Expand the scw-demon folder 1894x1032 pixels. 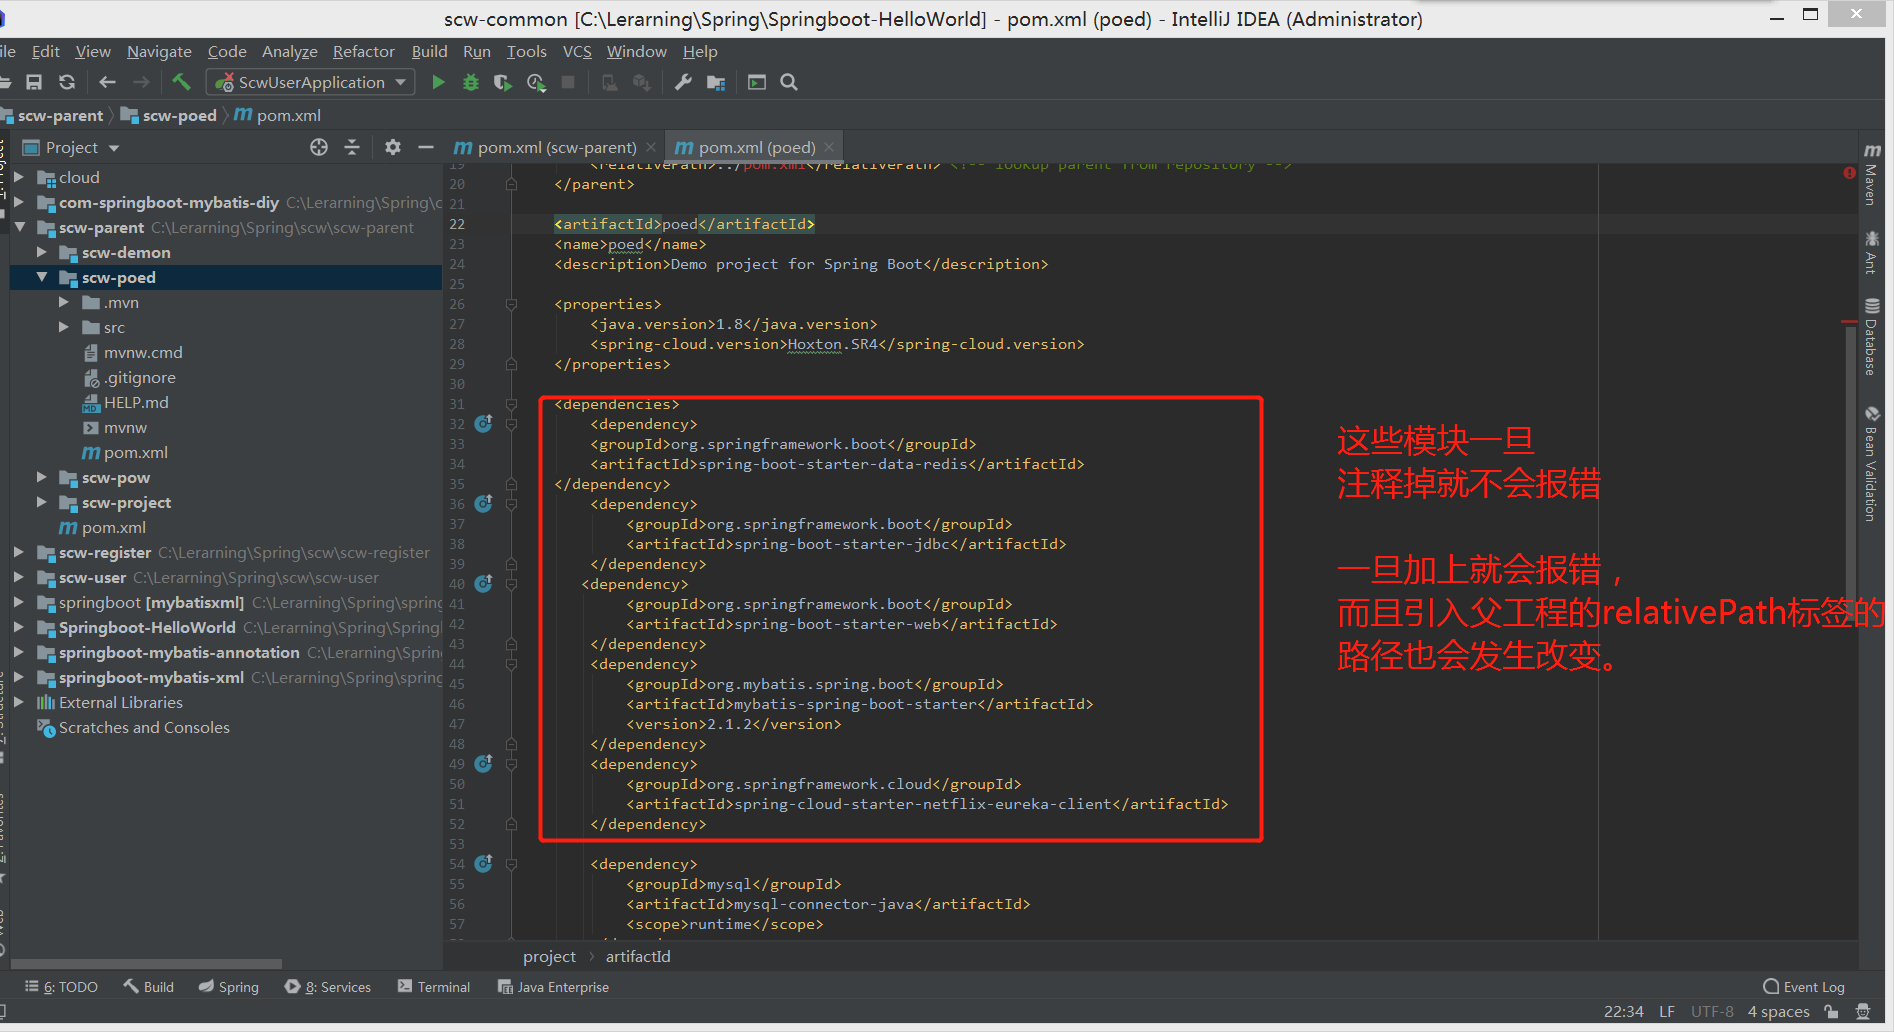41,252
